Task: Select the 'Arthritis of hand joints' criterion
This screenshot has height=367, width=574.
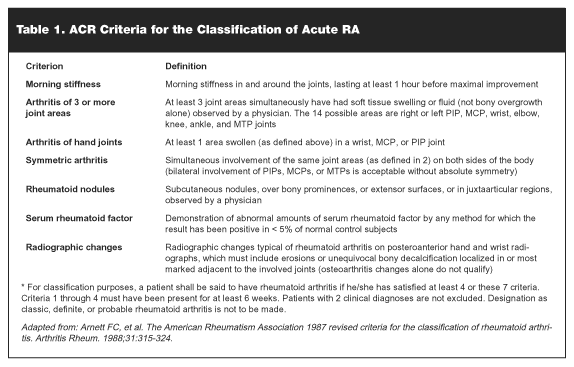Action: tap(74, 142)
